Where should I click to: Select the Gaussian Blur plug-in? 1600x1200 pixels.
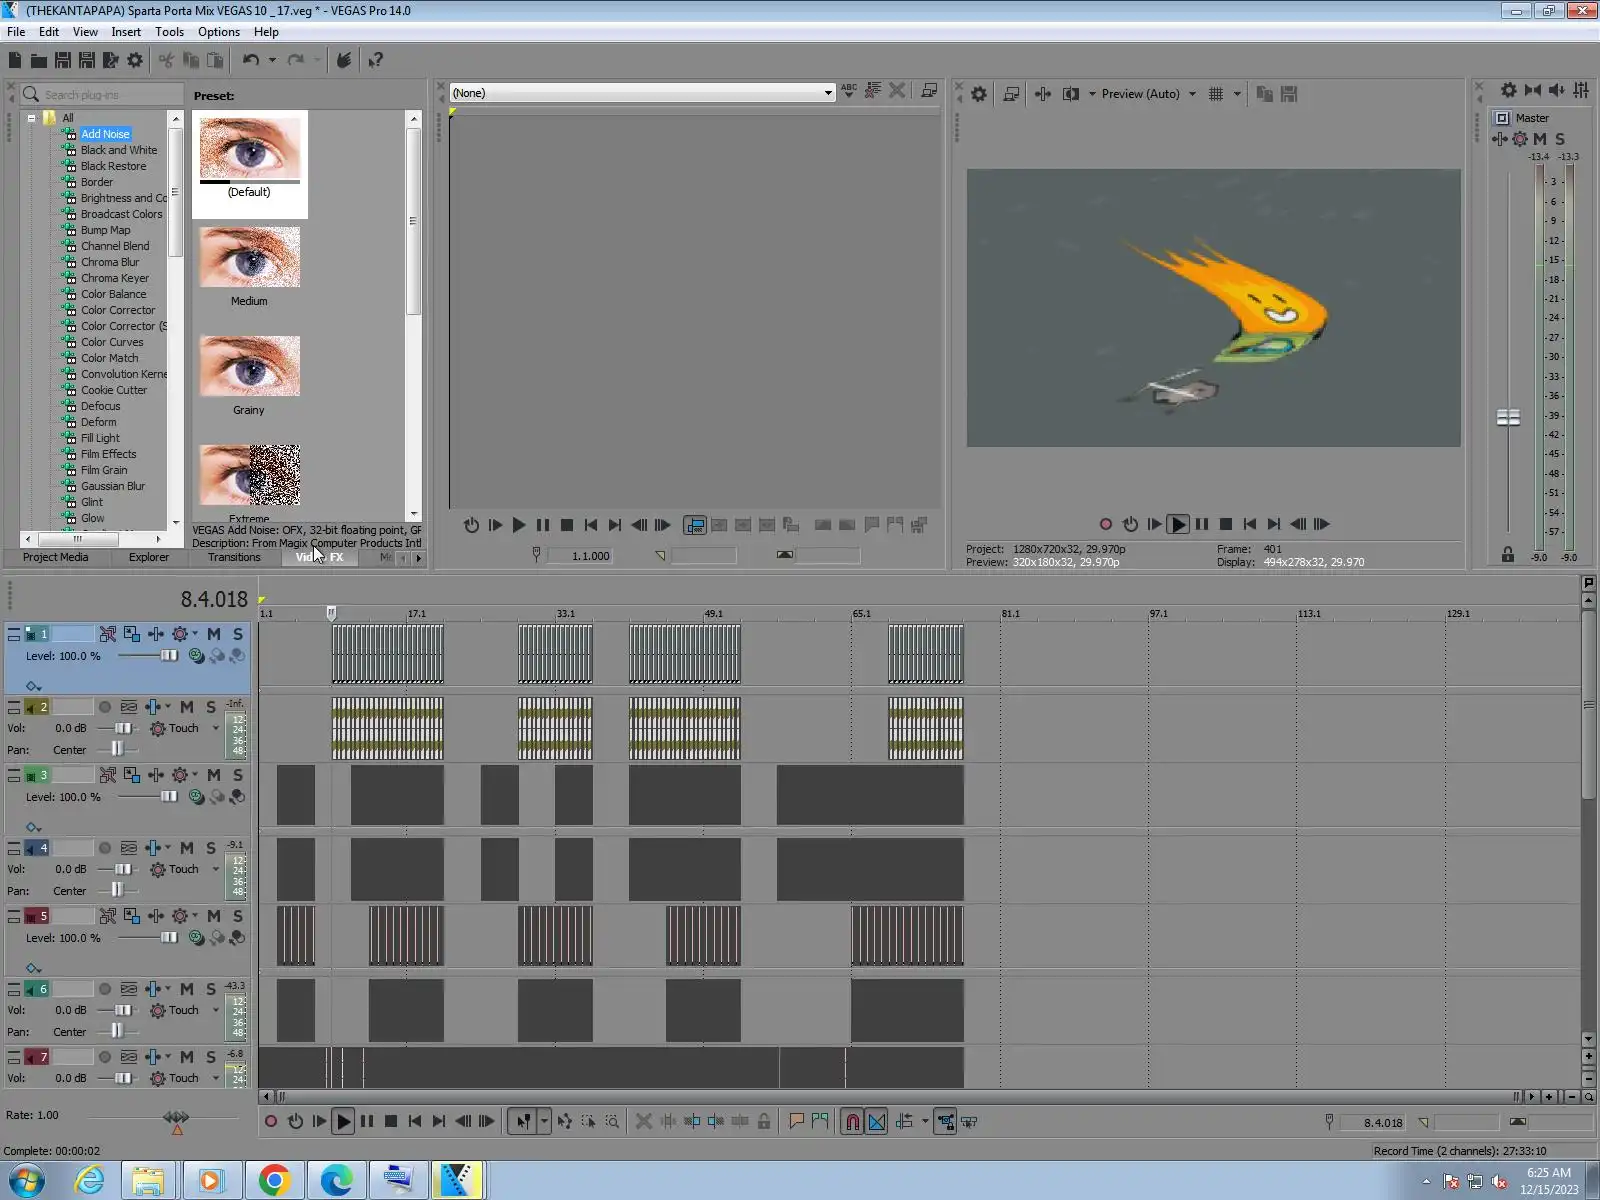click(113, 486)
